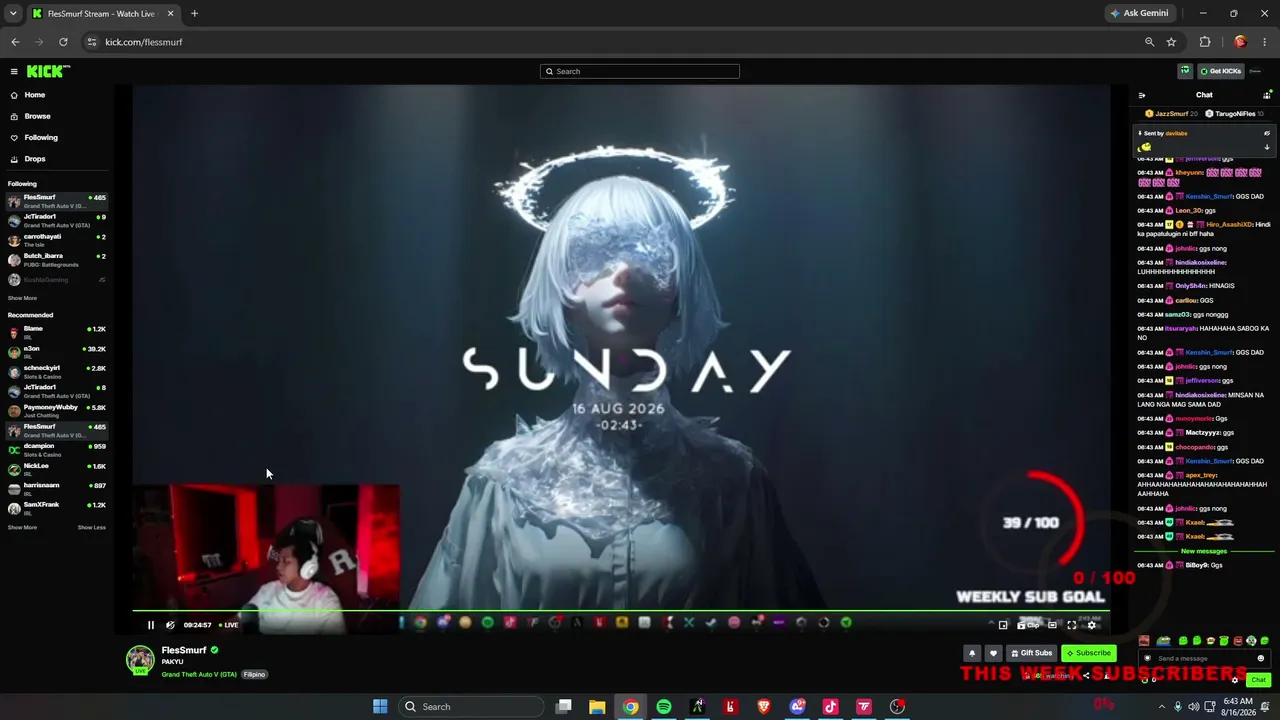Screen dimensions: 1280x720
Task: Open the chat emote picker
Action: click(x=1261, y=658)
